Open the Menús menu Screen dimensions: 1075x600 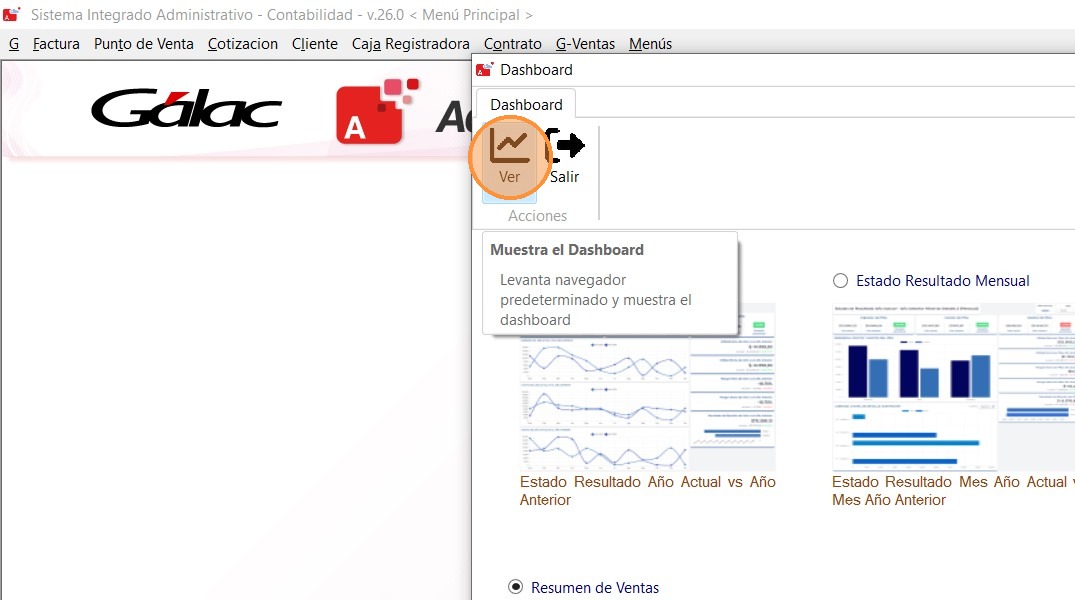pos(650,44)
